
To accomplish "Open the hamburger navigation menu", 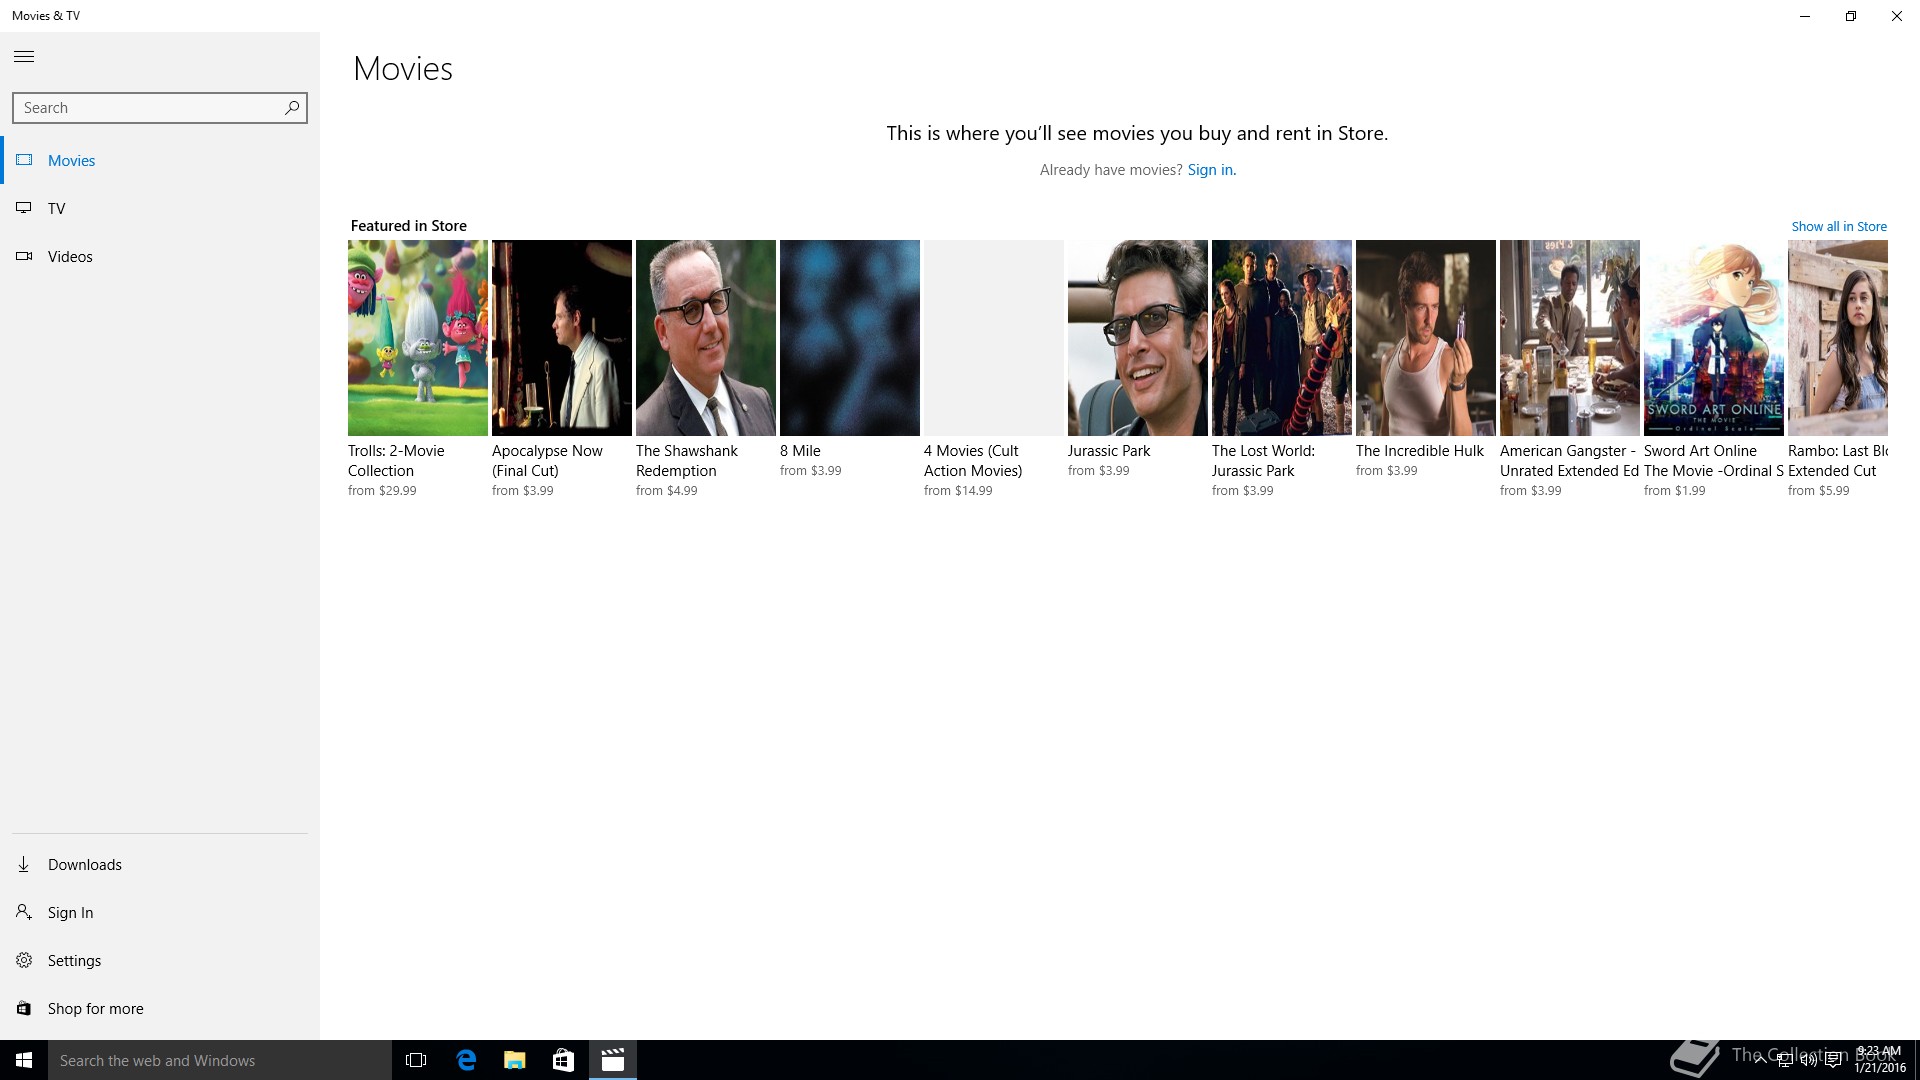I will coord(24,56).
